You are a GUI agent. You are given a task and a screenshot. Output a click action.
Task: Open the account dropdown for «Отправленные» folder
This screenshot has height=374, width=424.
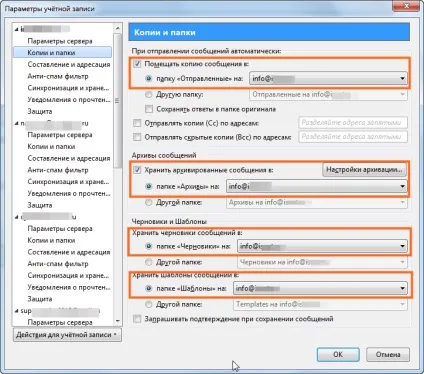tap(328, 79)
